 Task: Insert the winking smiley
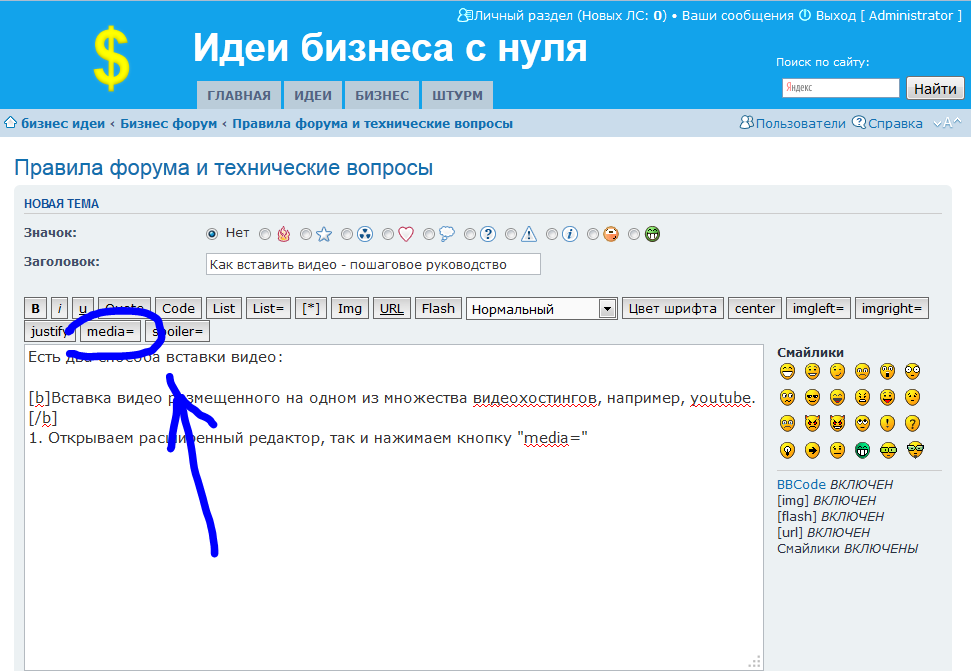pyautogui.click(x=838, y=372)
